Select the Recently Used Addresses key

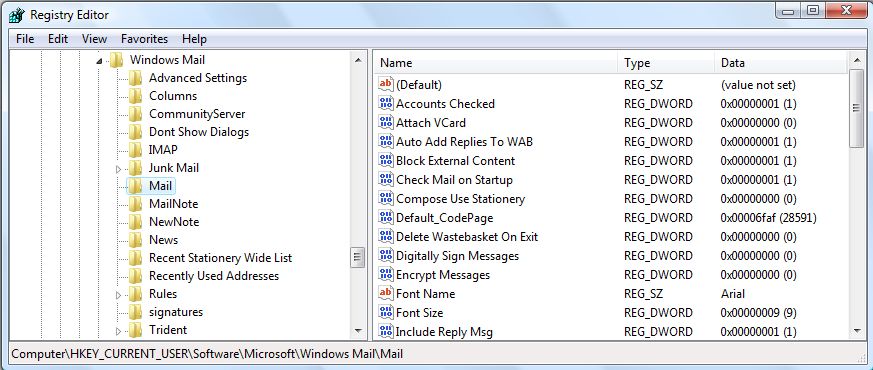coord(214,276)
